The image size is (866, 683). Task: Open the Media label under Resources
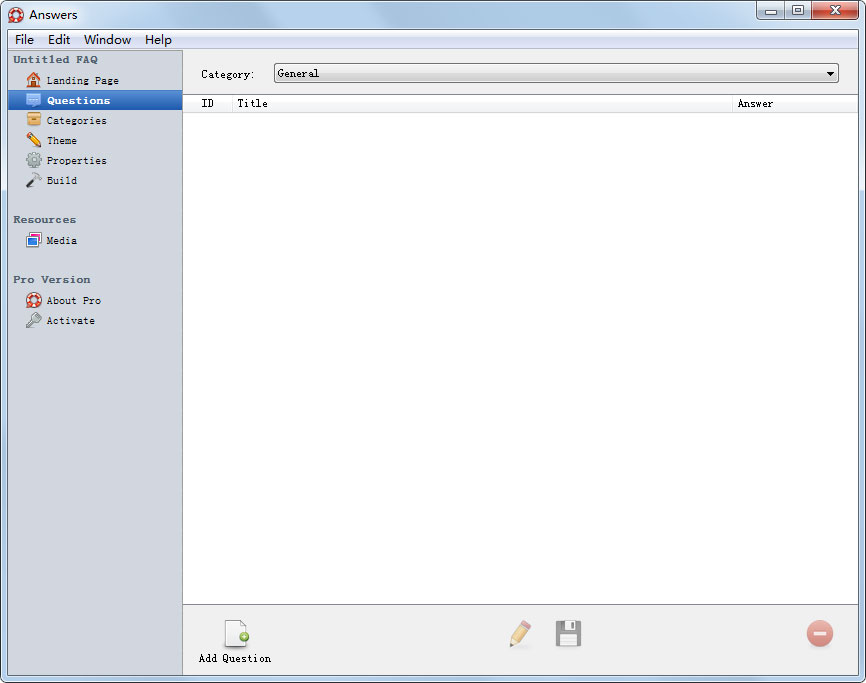pyautogui.click(x=61, y=241)
